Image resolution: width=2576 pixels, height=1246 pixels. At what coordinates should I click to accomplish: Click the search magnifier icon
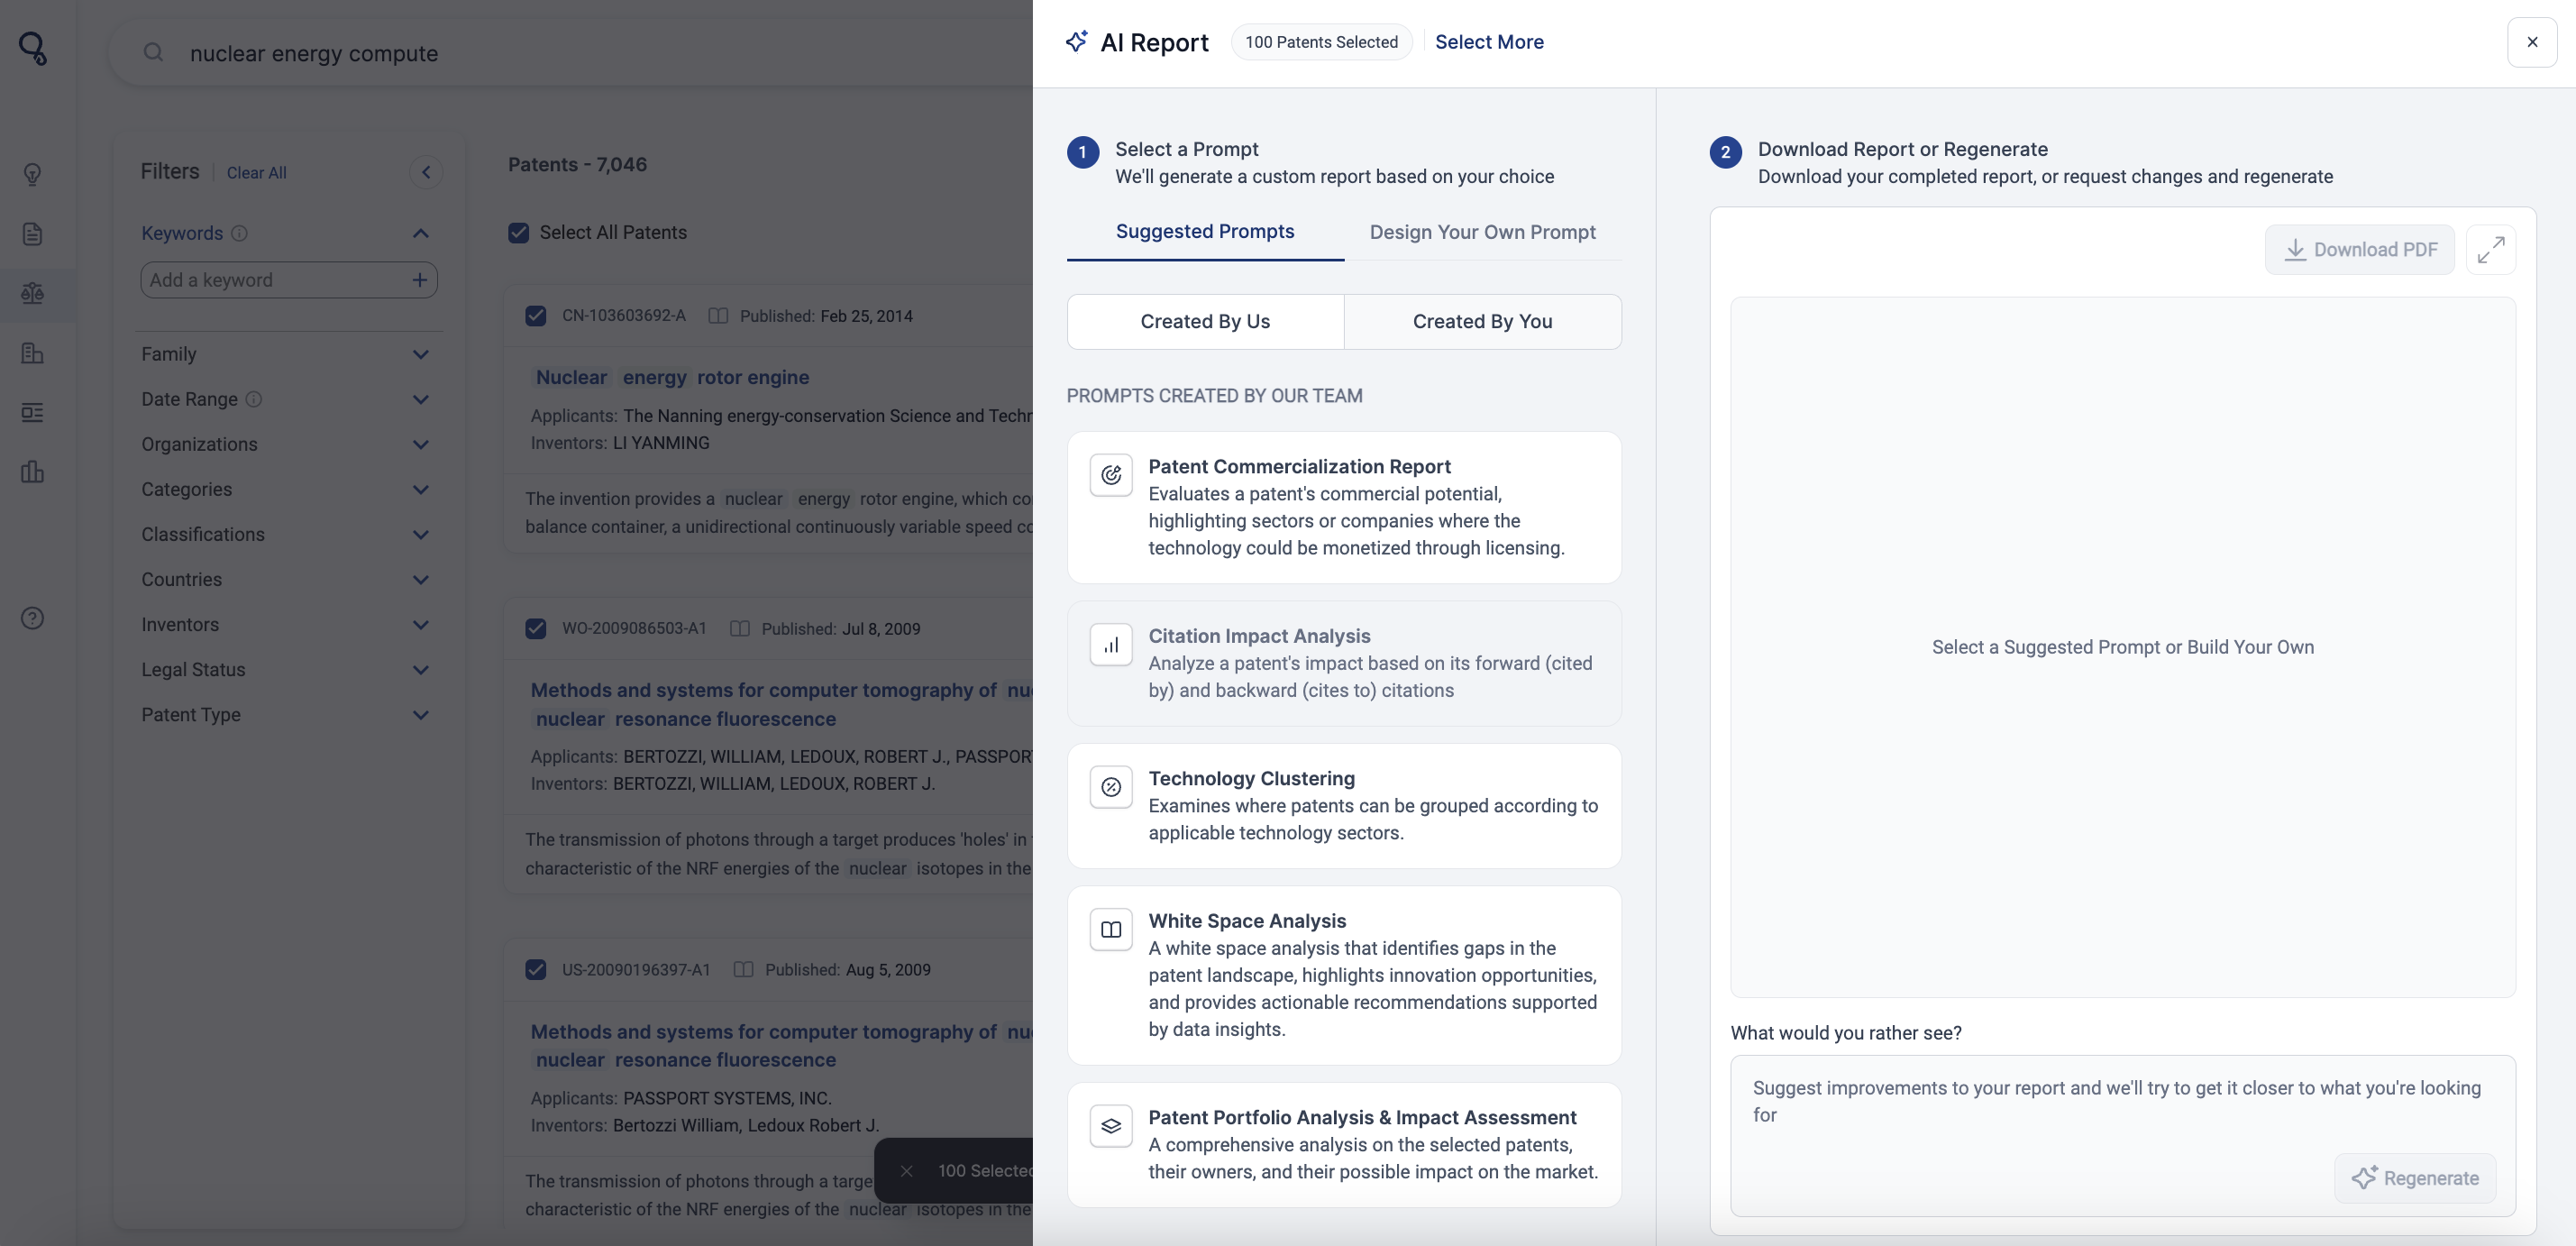tap(153, 52)
